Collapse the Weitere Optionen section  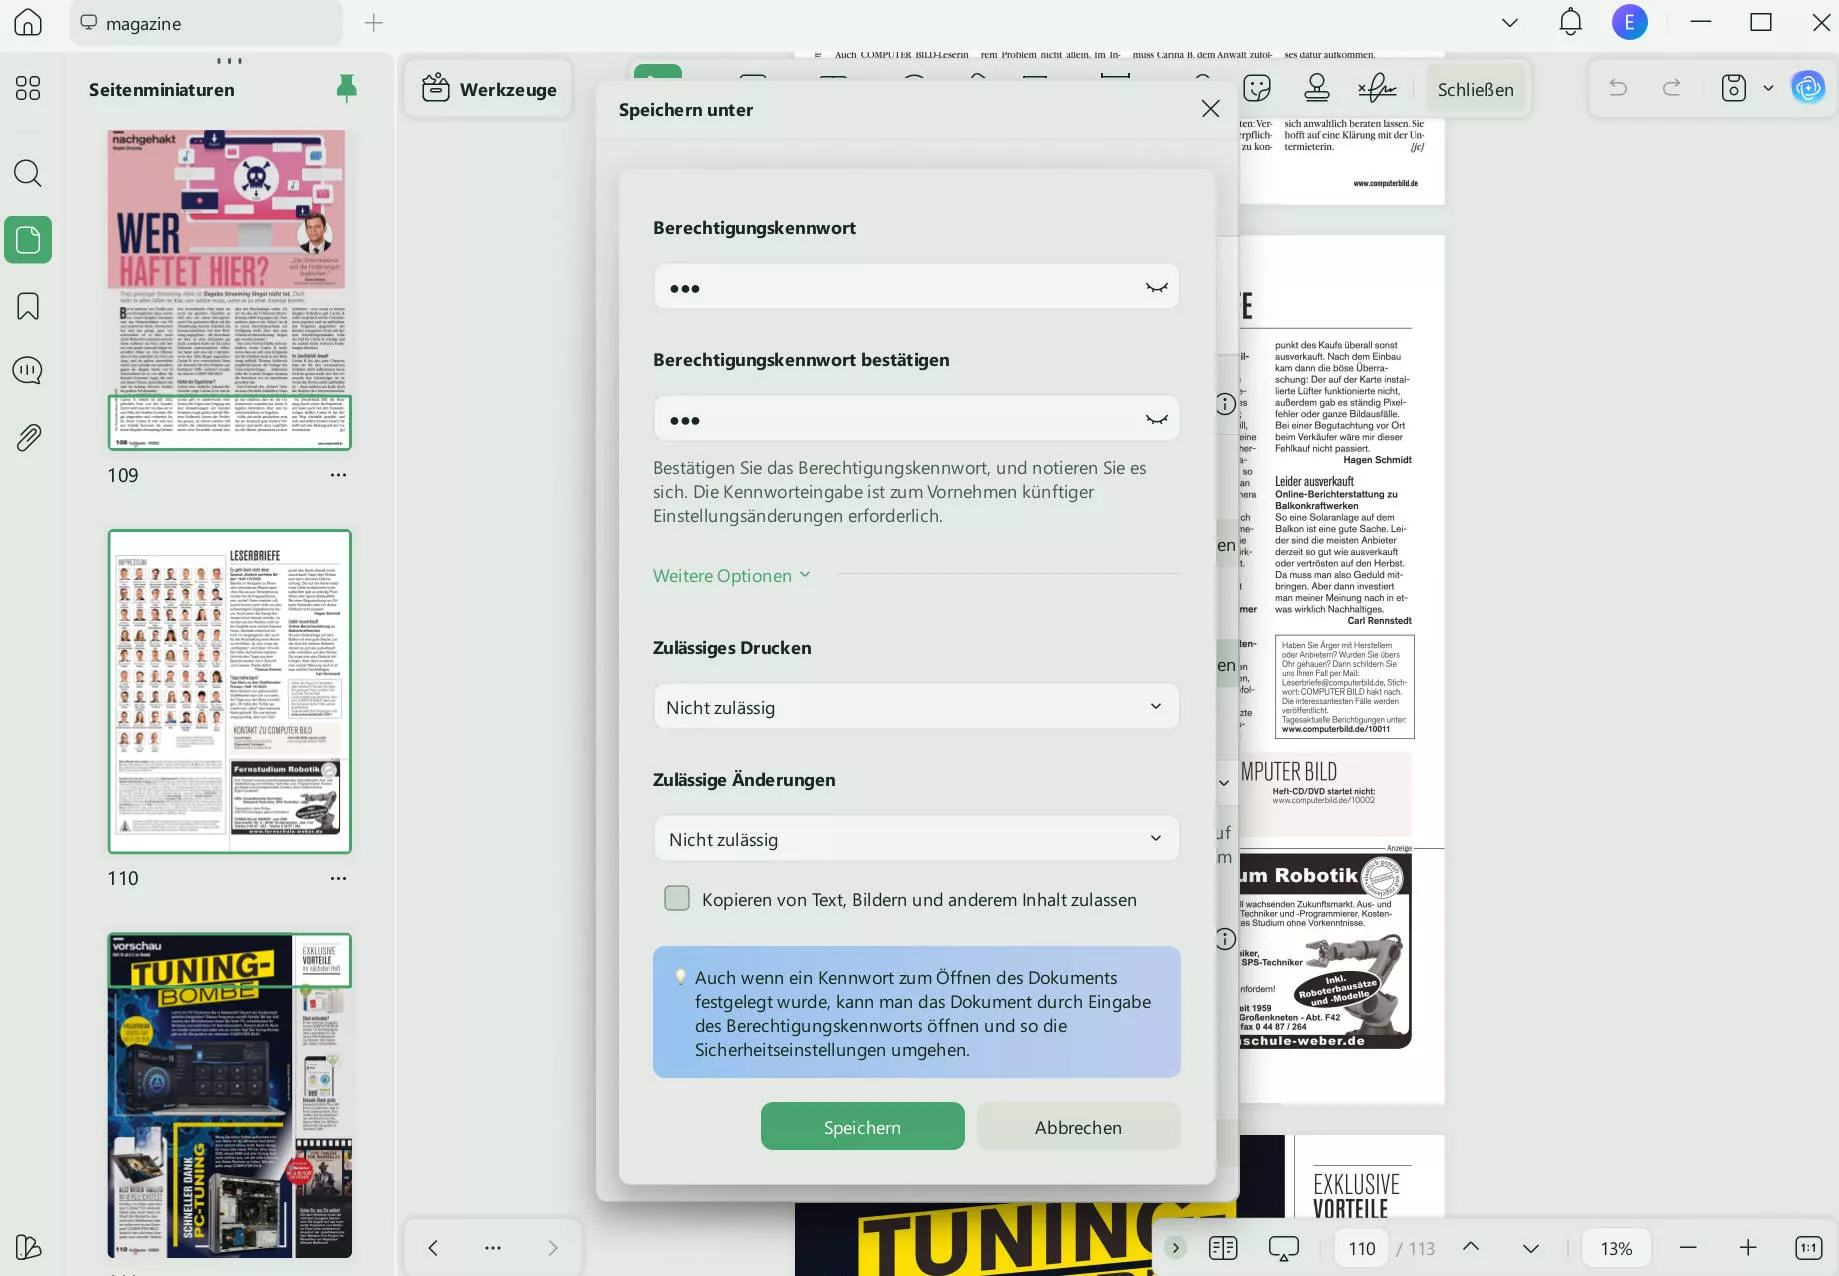[731, 576]
